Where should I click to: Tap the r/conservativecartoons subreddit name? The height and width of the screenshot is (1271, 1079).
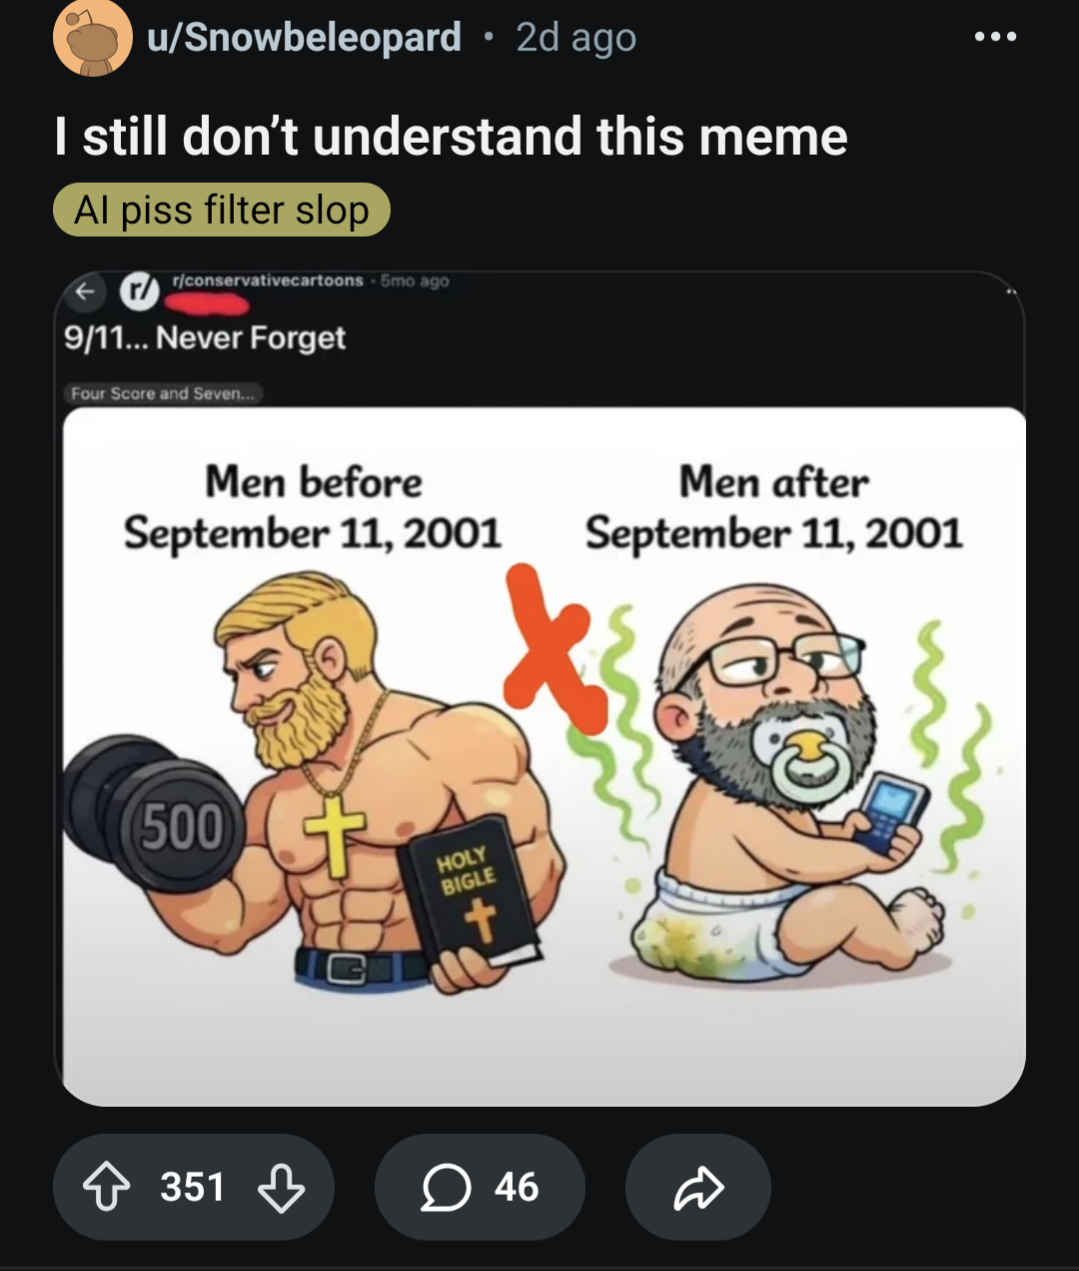click(267, 281)
